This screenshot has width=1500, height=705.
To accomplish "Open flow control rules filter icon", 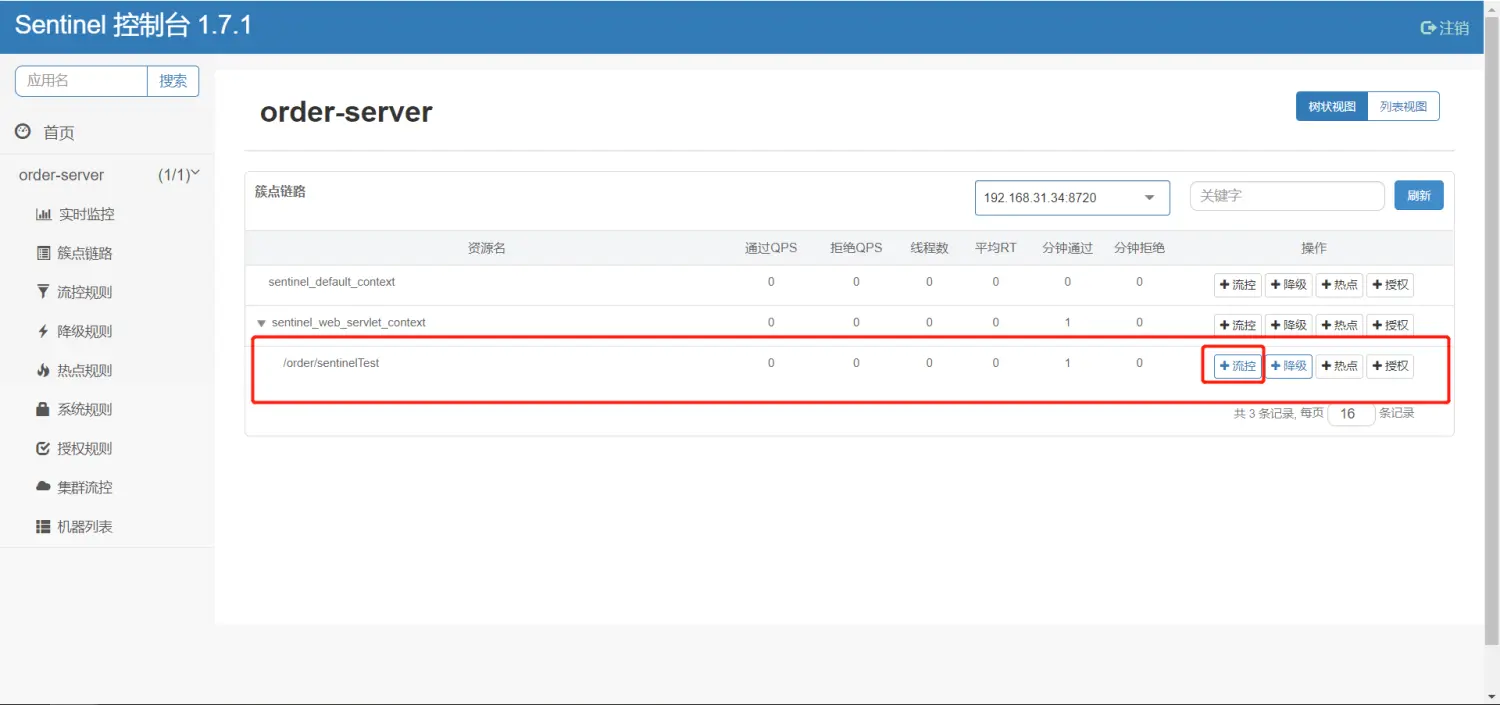I will pos(43,293).
